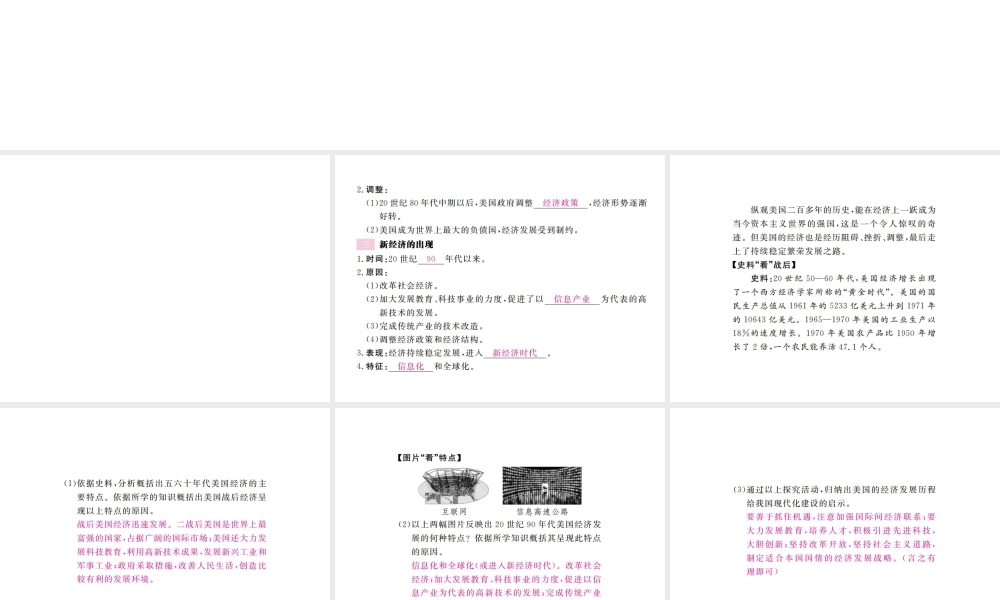Select the slide thumbnail titled 【图片"看"特点】
The width and height of the screenshot is (1000, 600).
point(500,504)
